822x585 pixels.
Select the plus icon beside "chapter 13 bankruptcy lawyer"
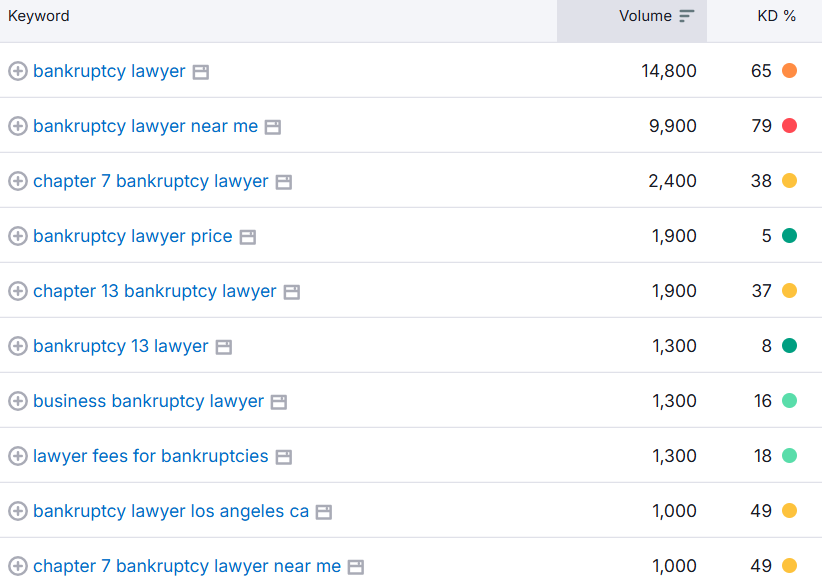(x=18, y=291)
